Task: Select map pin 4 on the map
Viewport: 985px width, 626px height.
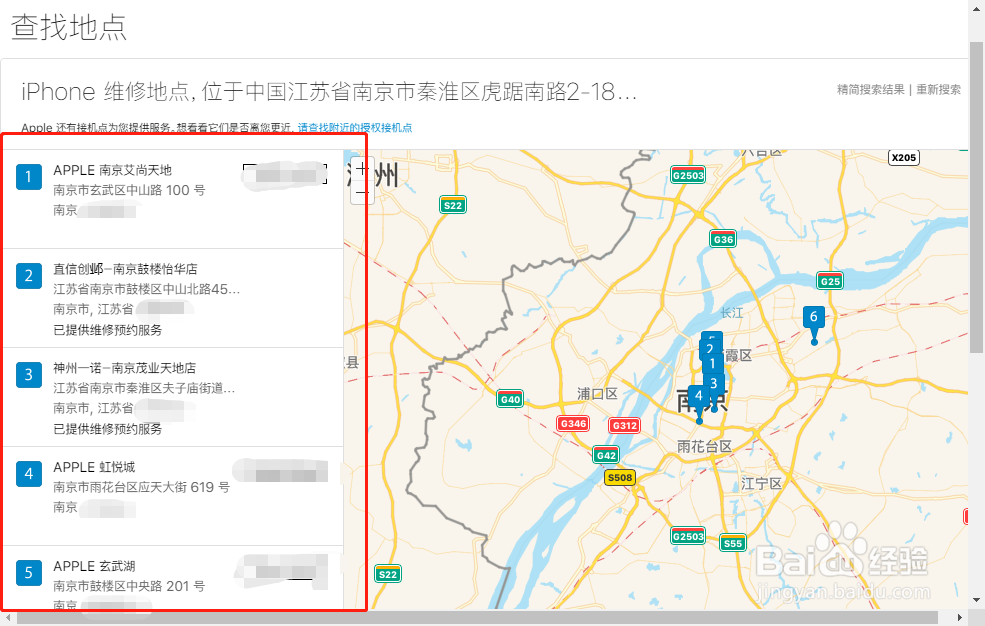Action: (x=698, y=396)
